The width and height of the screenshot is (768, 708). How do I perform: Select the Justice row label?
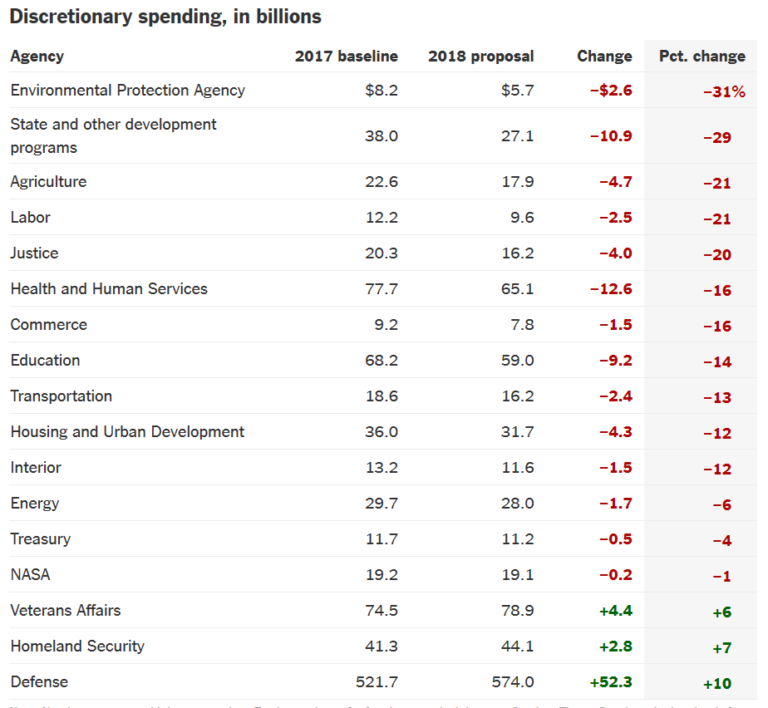(x=34, y=253)
